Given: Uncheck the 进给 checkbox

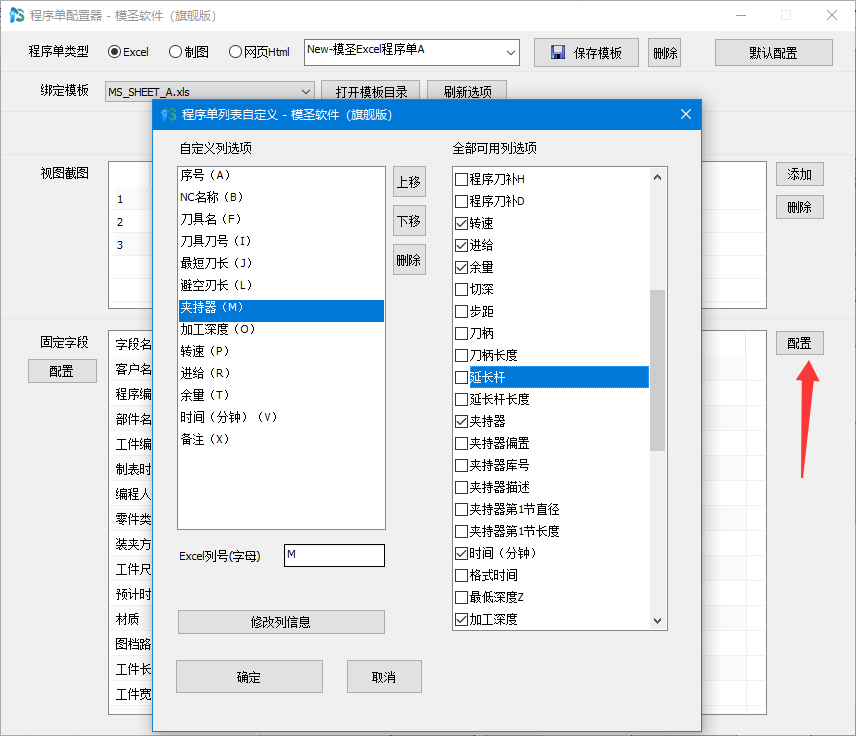Looking at the screenshot, I should [461, 245].
